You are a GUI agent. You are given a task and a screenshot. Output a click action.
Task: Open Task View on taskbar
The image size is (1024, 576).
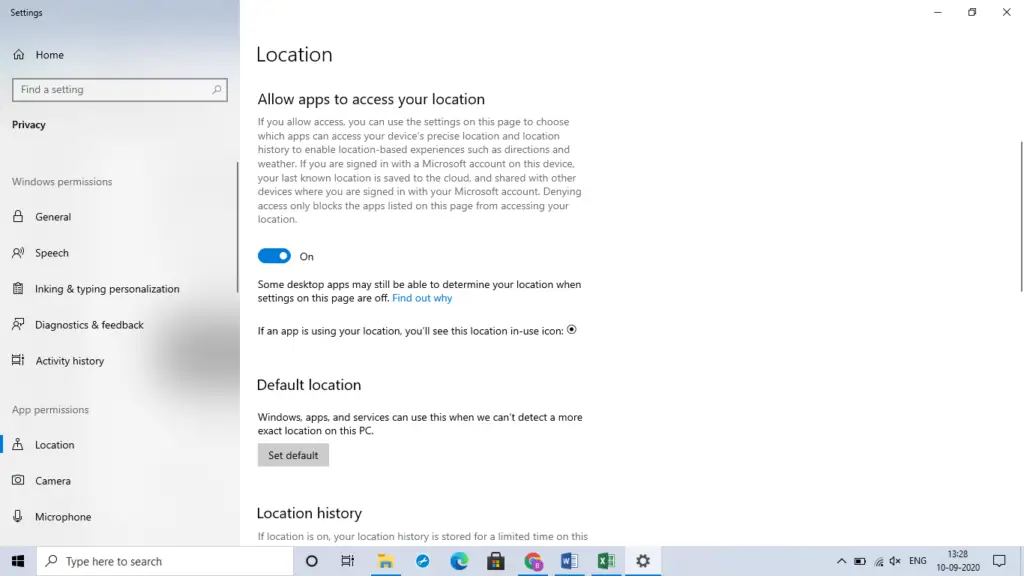pyautogui.click(x=347, y=561)
